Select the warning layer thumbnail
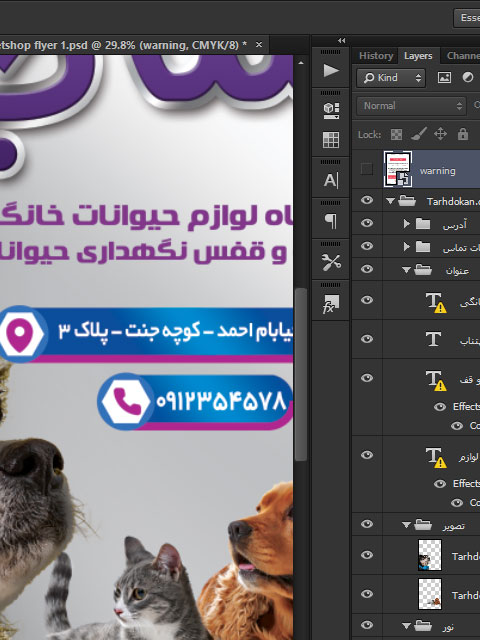 tap(397, 169)
